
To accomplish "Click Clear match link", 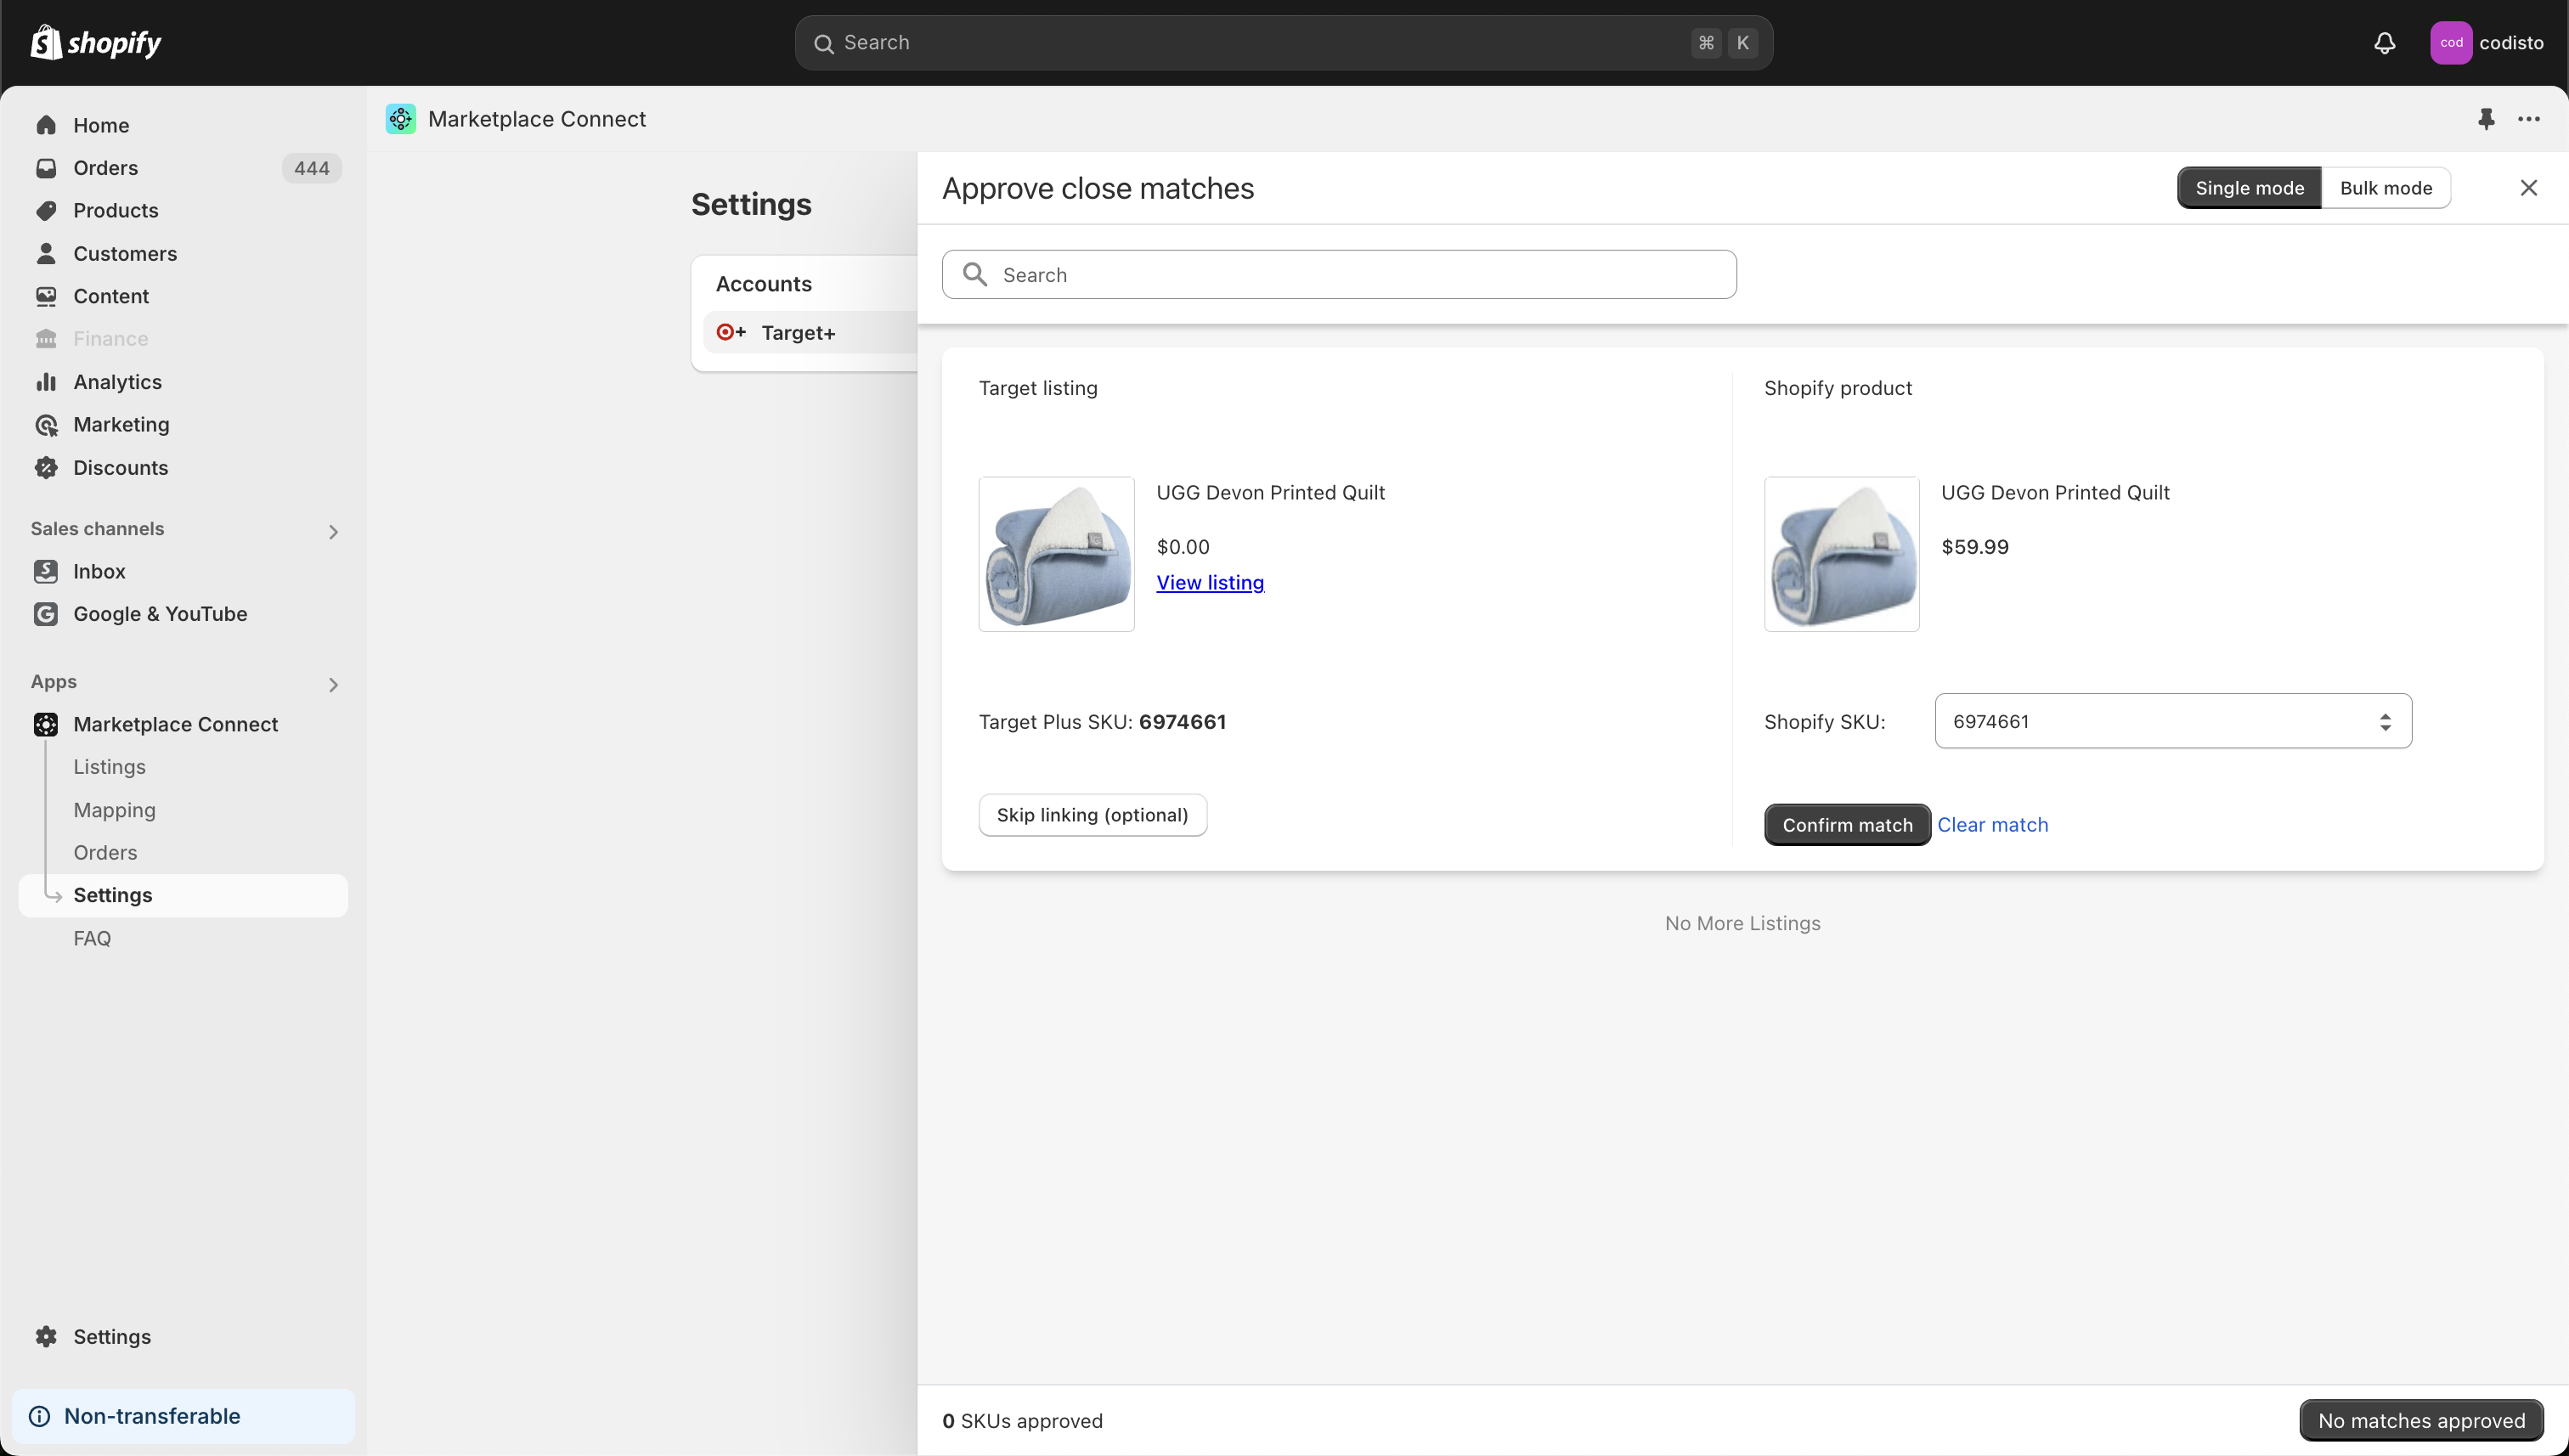I will click(1992, 825).
